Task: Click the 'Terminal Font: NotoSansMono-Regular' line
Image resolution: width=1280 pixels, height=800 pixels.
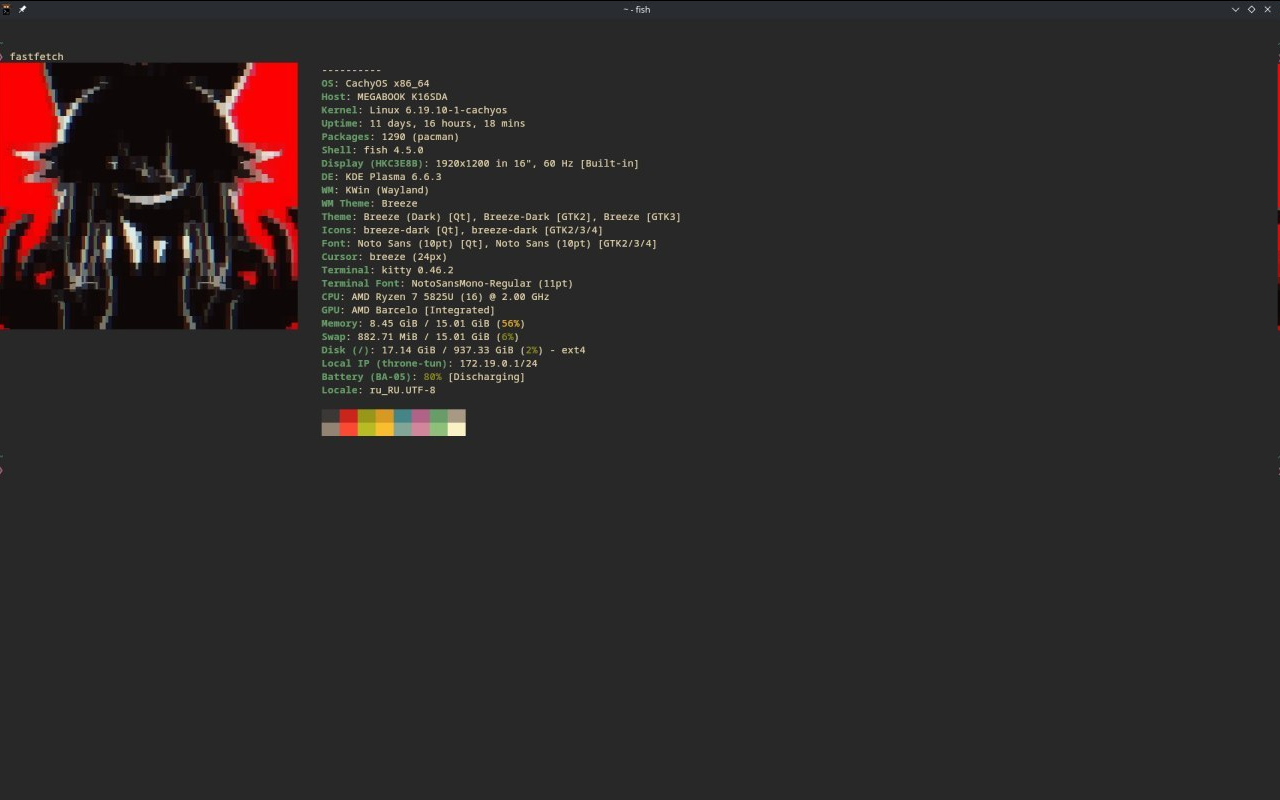Action: point(447,284)
